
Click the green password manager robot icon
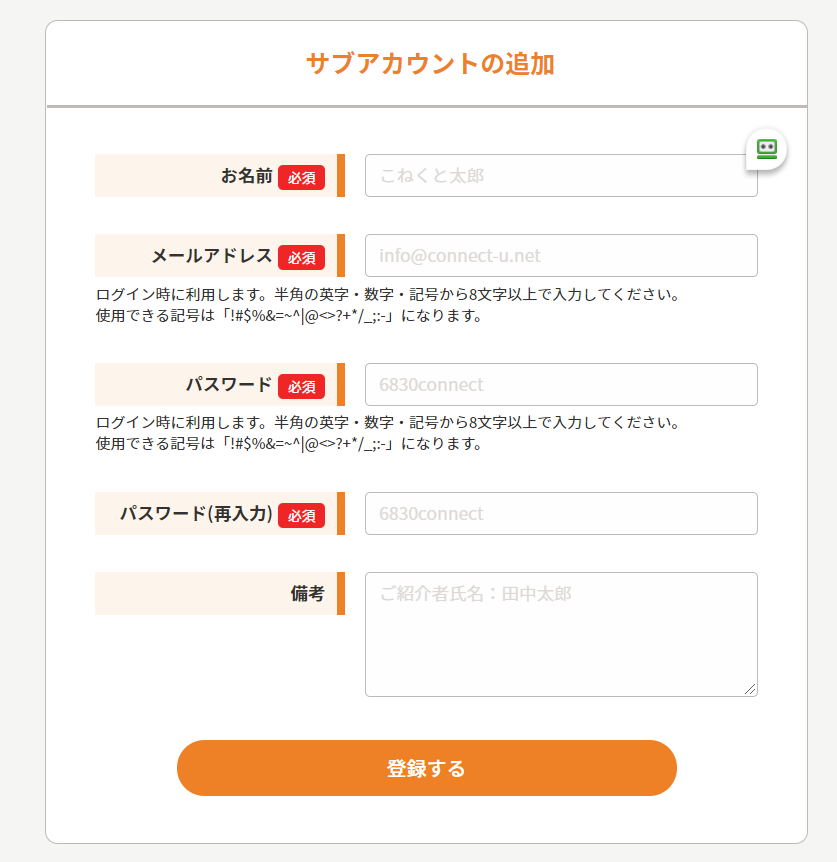(767, 149)
